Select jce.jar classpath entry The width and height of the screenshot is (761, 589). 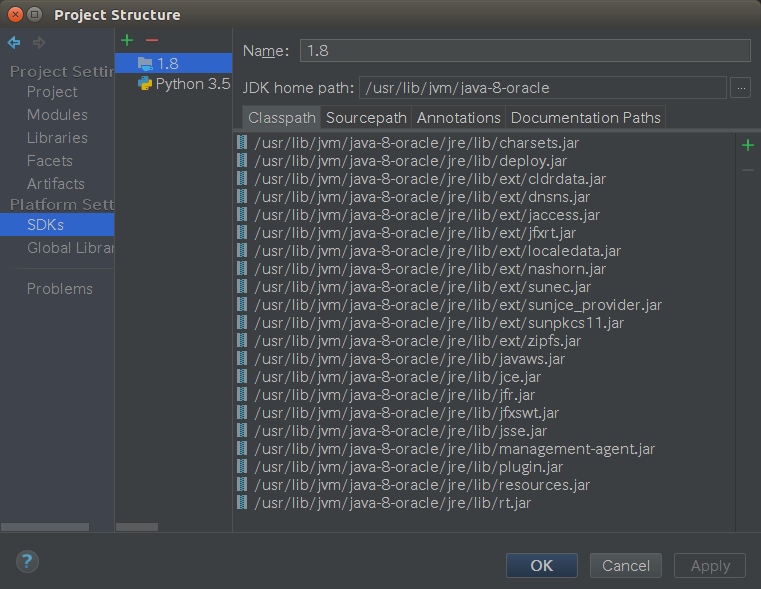(x=397, y=376)
